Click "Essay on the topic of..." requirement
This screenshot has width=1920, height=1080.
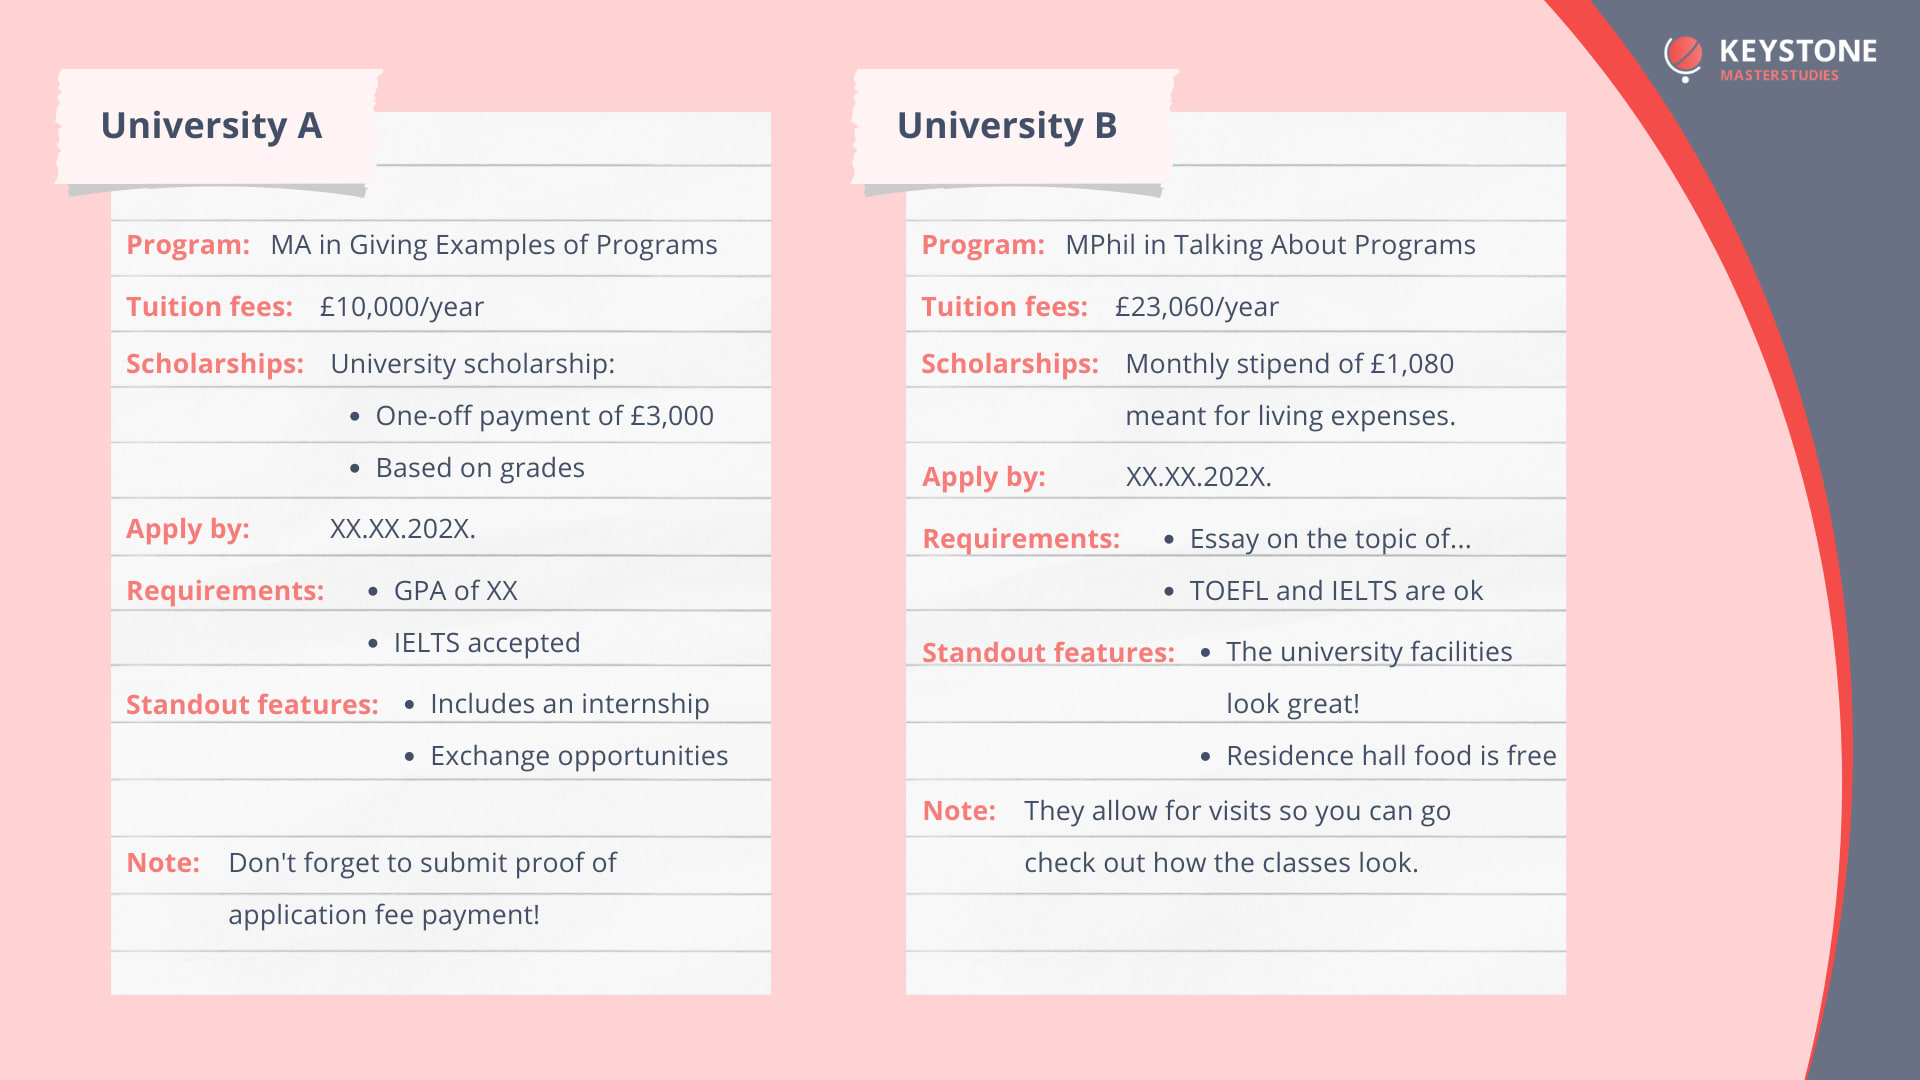pos(1330,539)
